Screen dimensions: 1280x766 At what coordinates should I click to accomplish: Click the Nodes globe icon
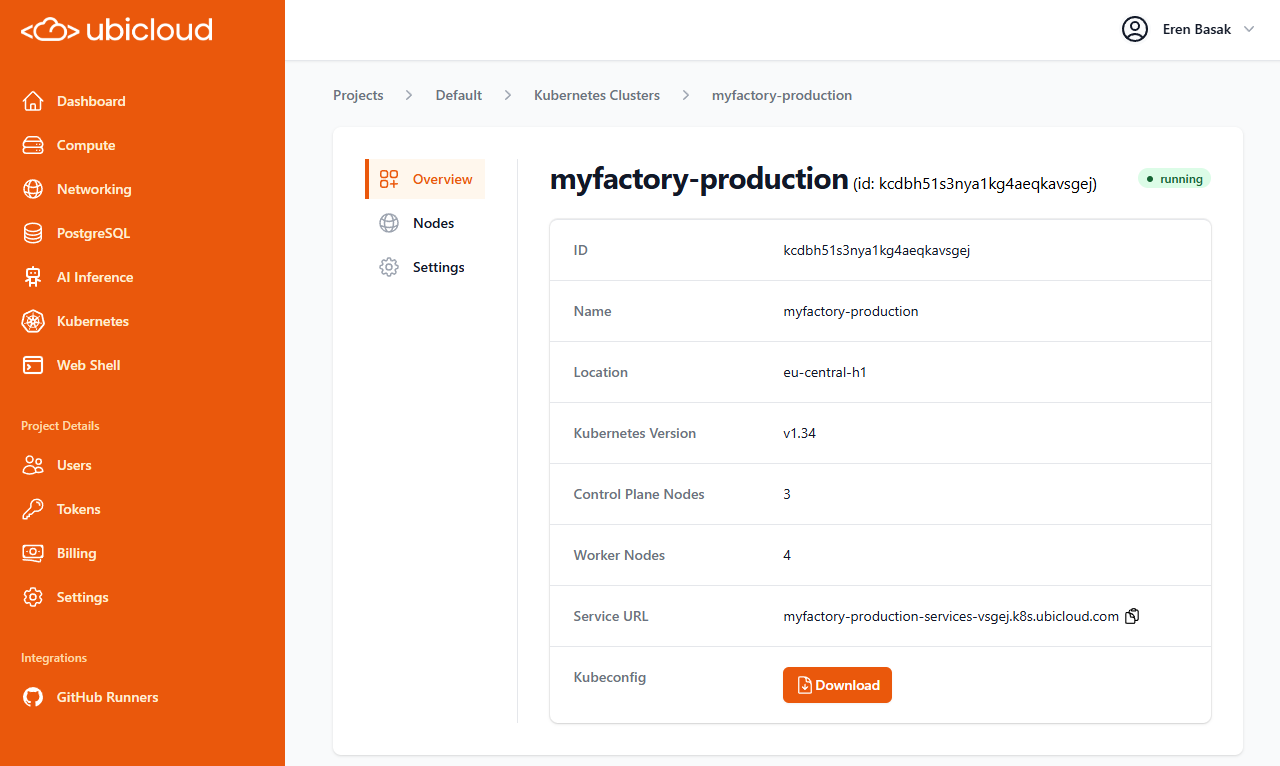[x=389, y=223]
